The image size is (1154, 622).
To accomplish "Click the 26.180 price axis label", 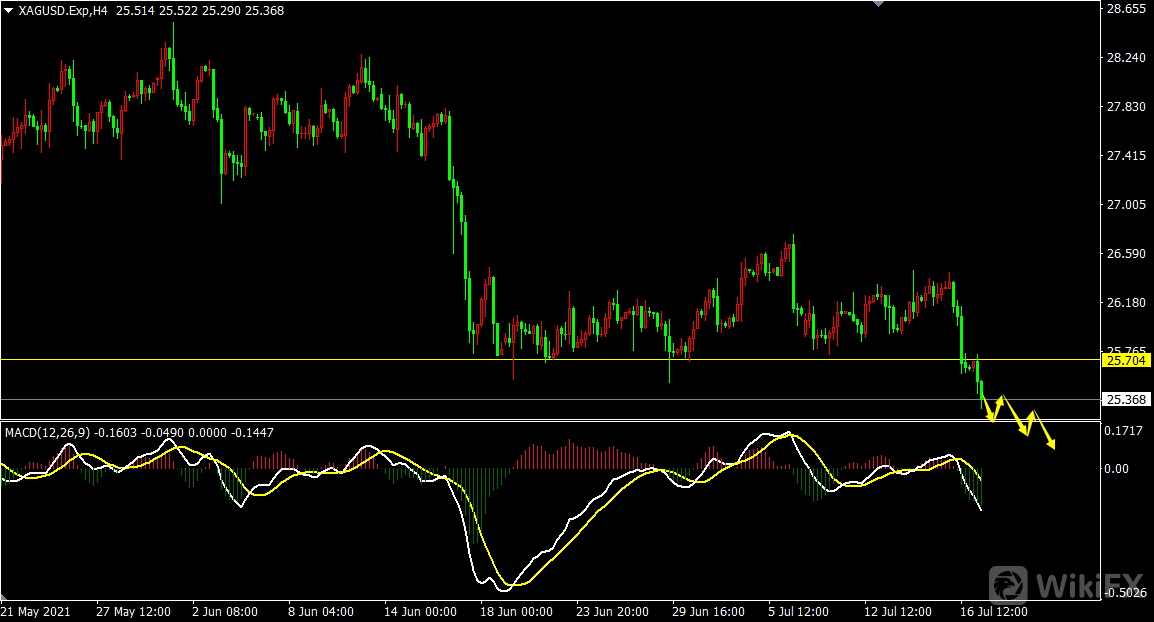I will pyautogui.click(x=1126, y=303).
